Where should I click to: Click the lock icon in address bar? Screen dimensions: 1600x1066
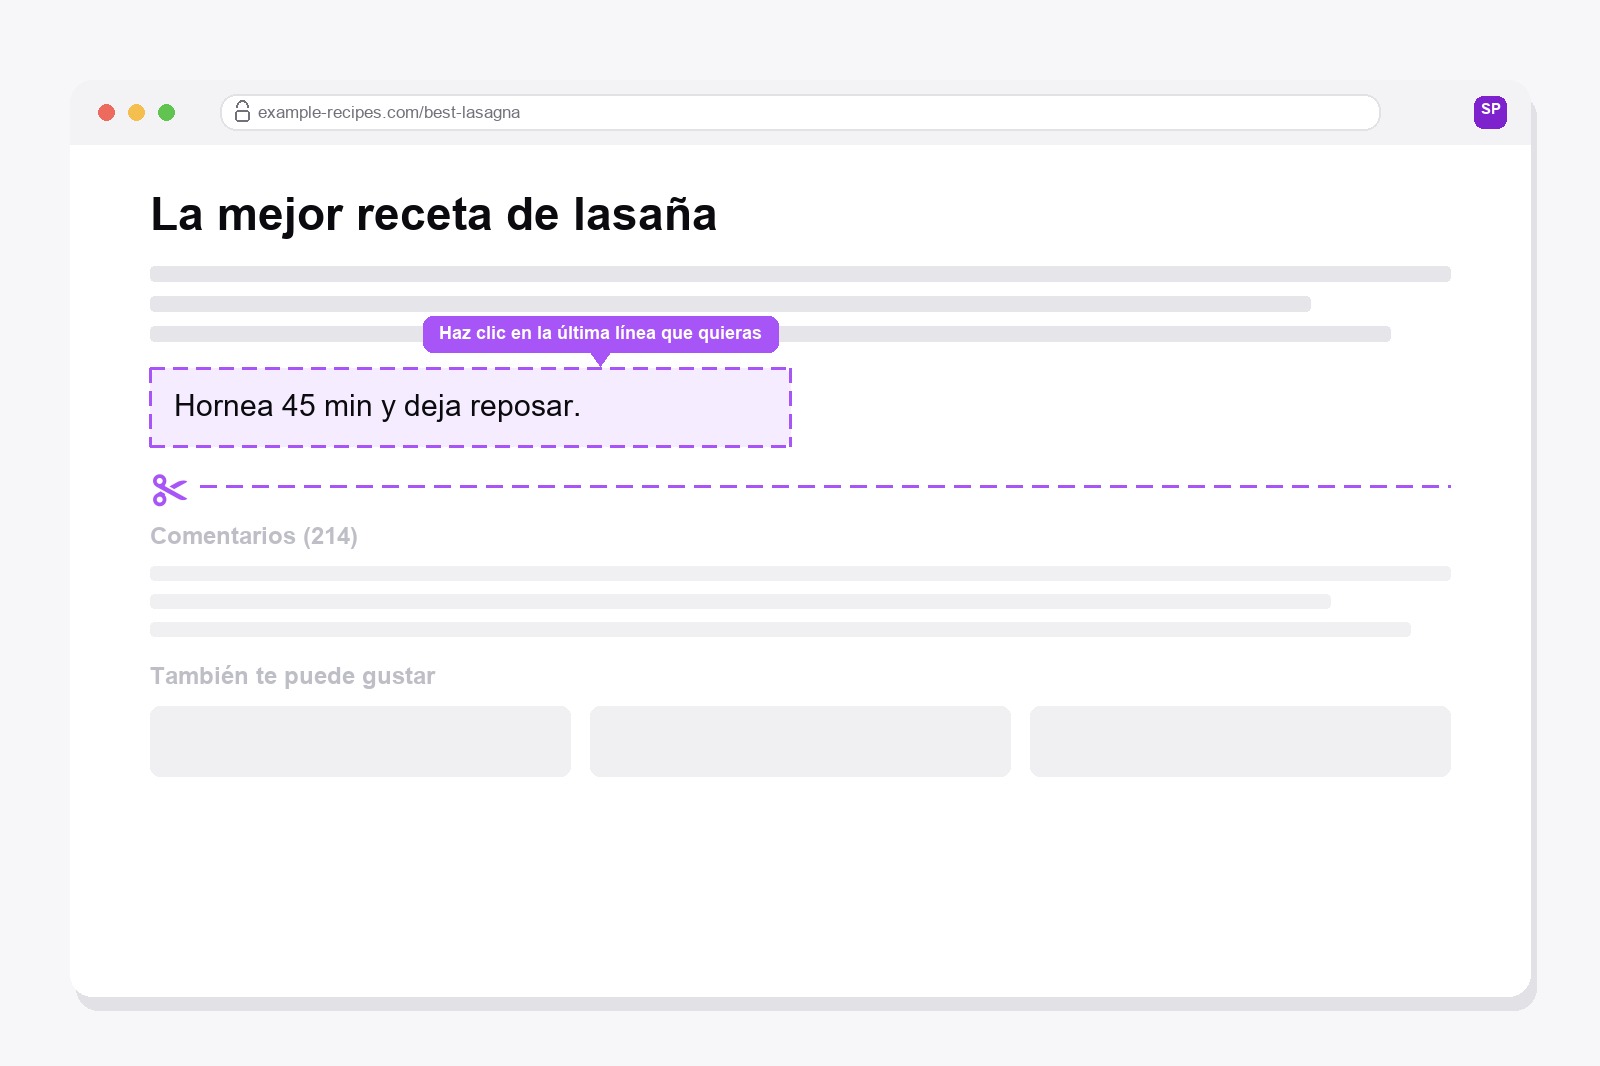[x=242, y=112]
